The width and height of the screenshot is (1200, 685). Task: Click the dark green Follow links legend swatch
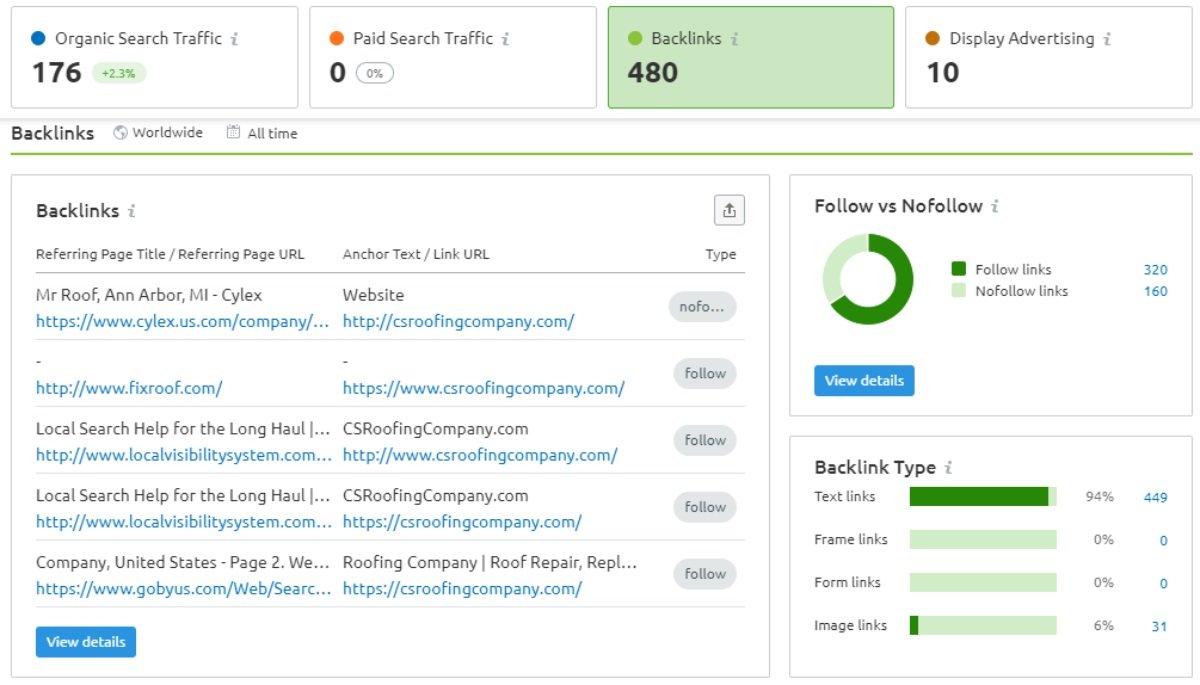pos(959,269)
